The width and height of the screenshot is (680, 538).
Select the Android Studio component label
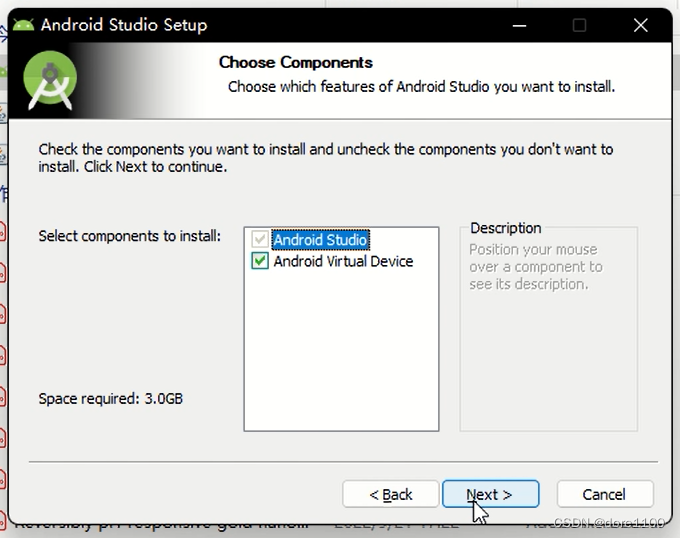(x=320, y=240)
